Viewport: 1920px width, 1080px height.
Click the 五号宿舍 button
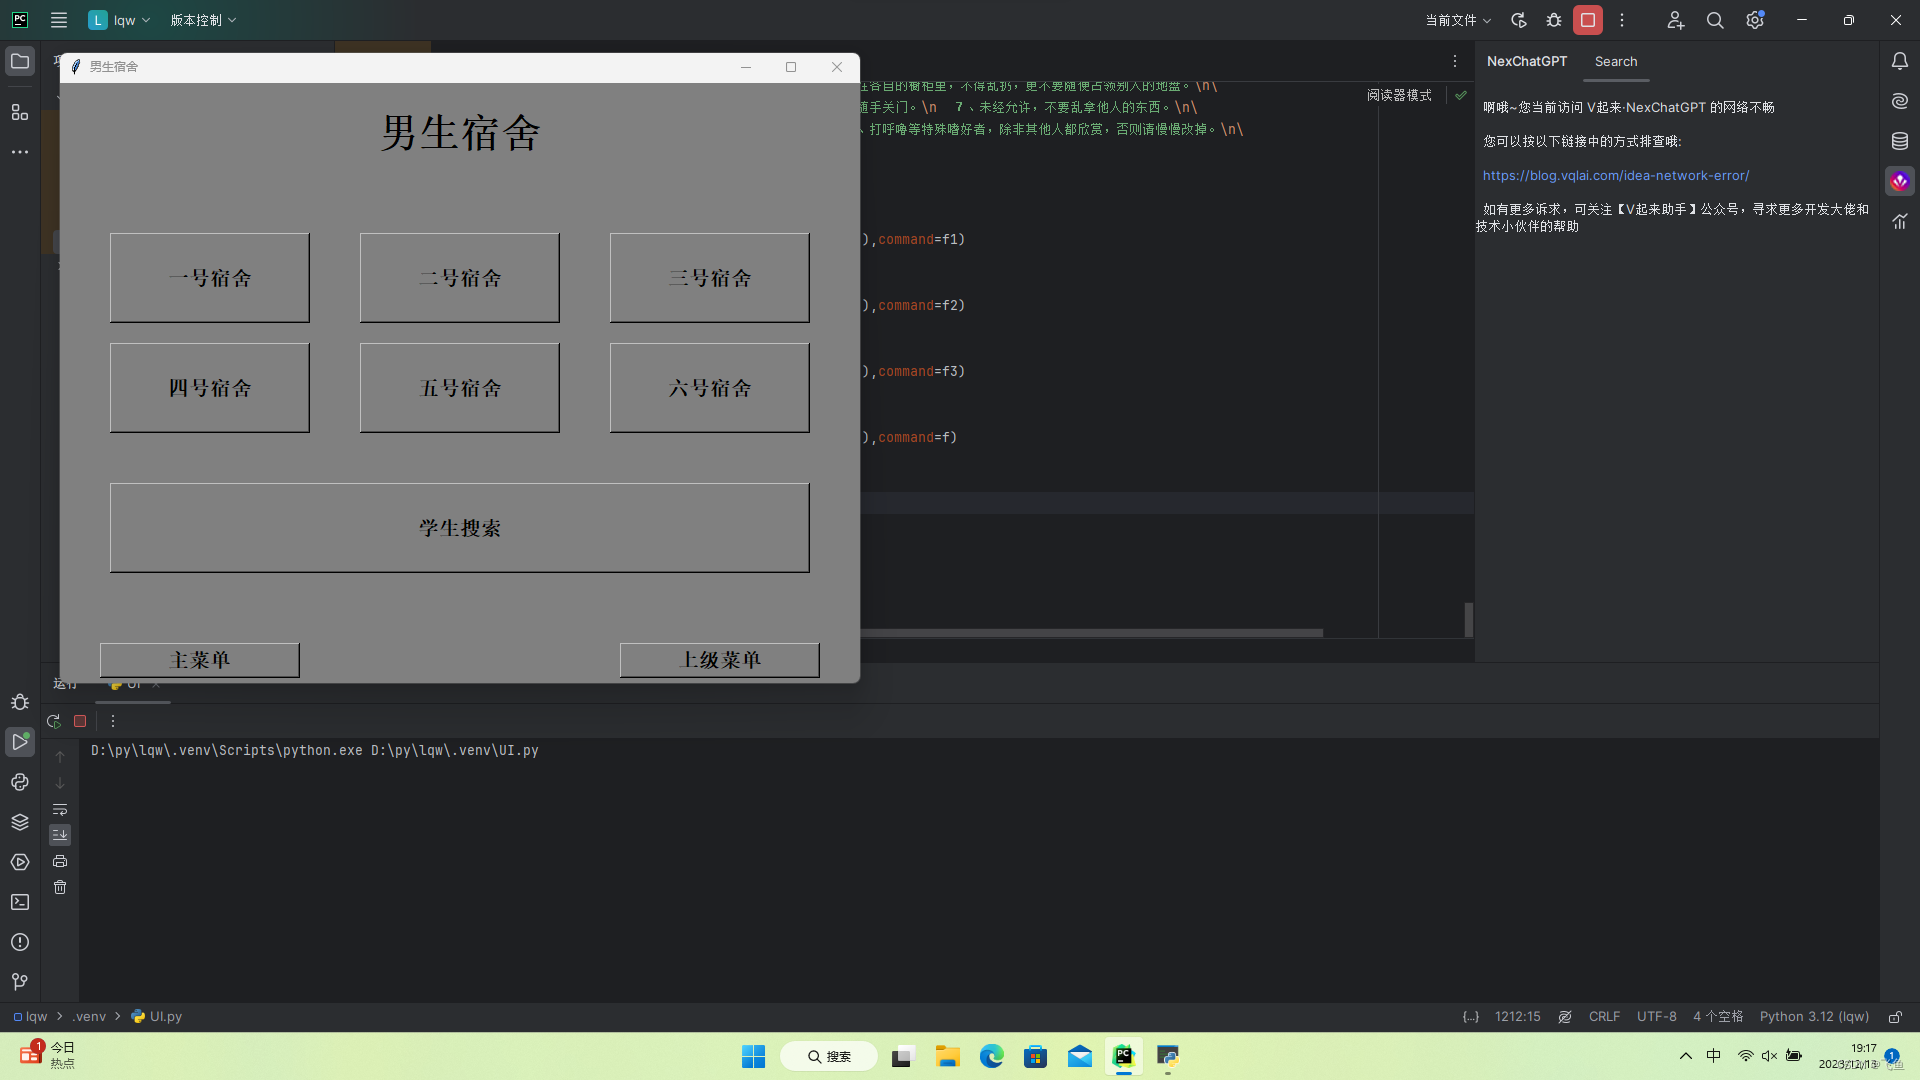click(460, 388)
